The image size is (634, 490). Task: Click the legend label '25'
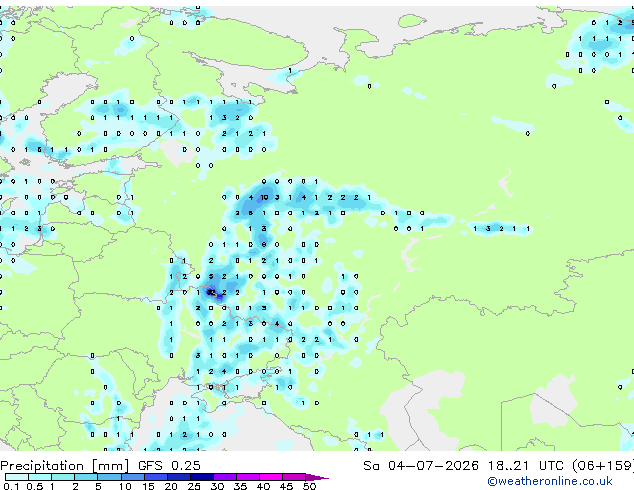[x=194, y=486]
